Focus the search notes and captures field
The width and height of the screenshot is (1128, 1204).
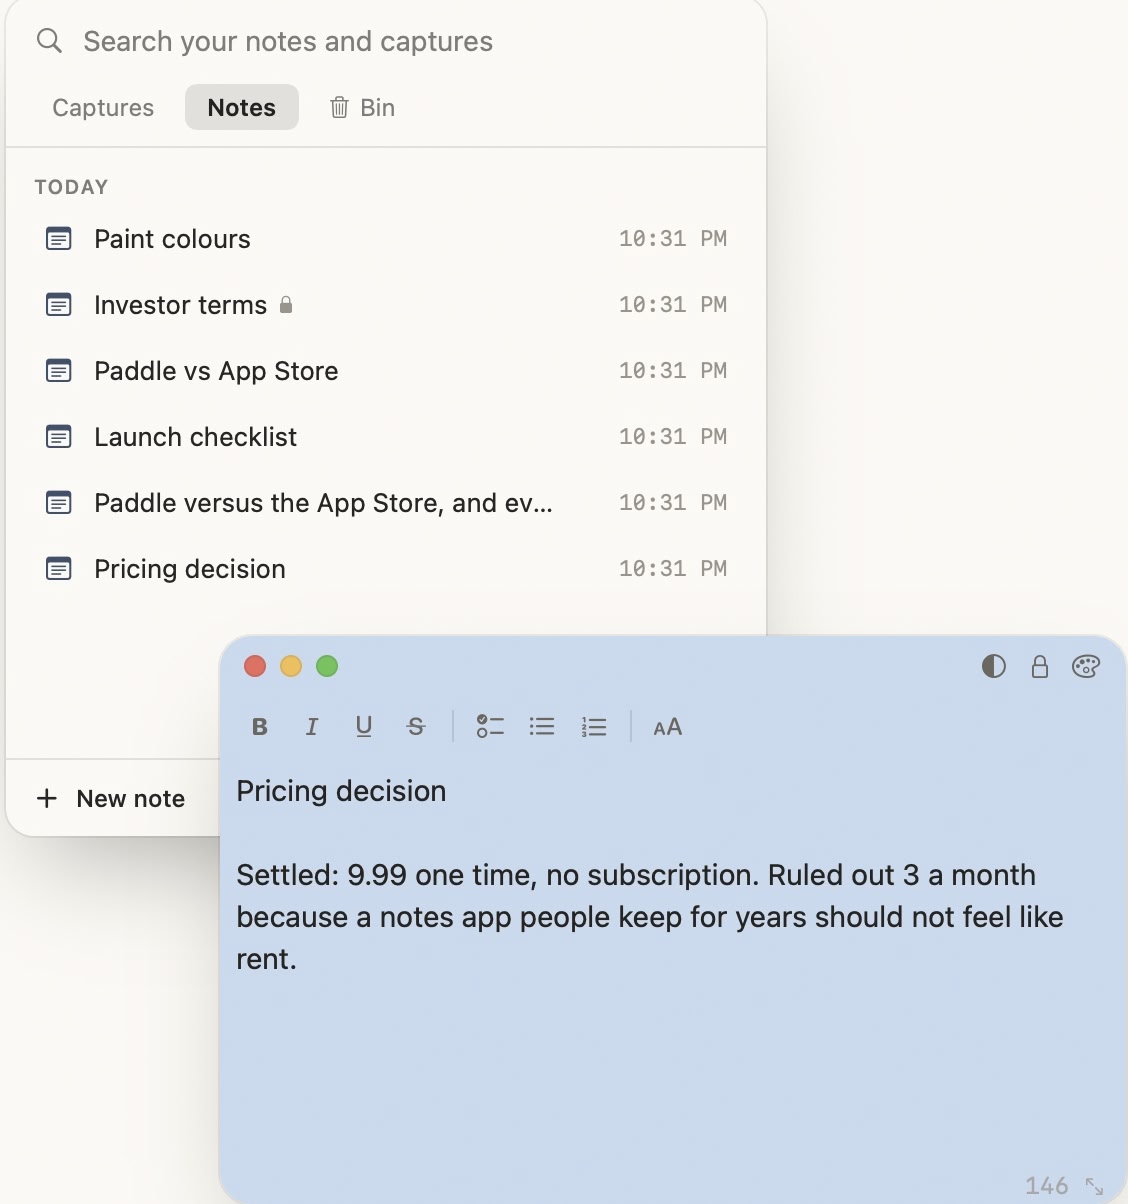pos(386,41)
